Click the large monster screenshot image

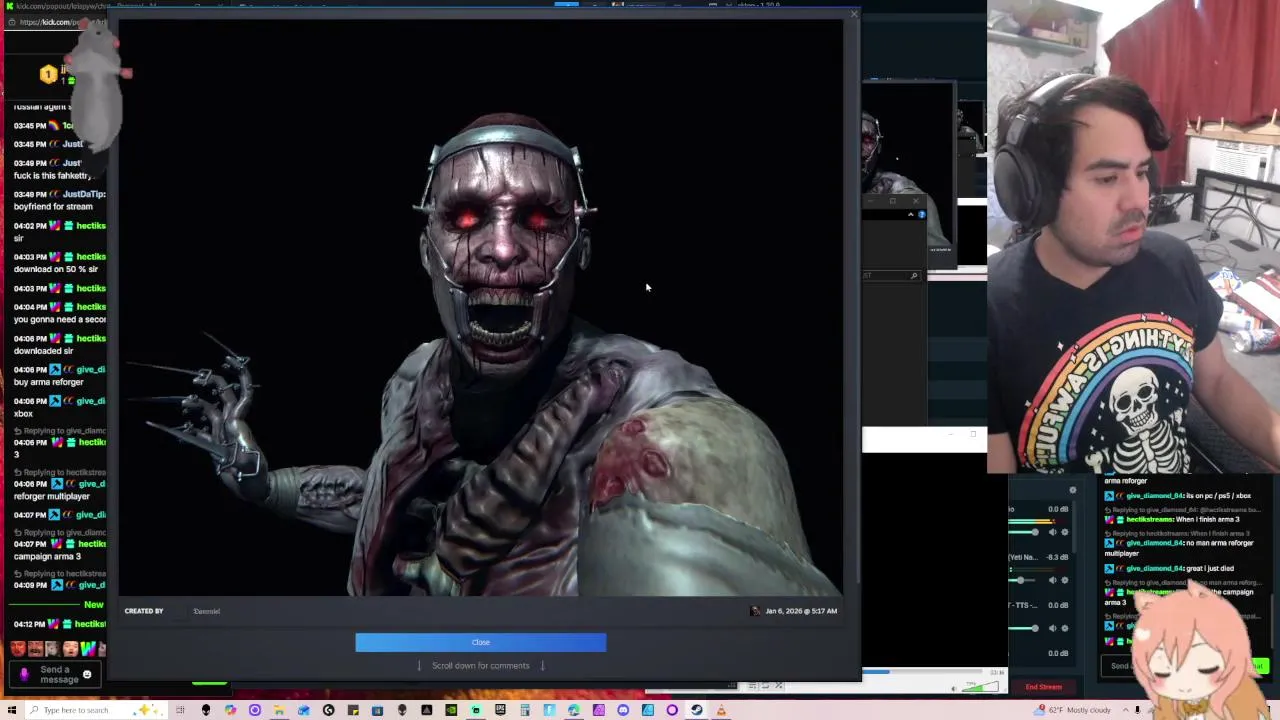coord(481,309)
